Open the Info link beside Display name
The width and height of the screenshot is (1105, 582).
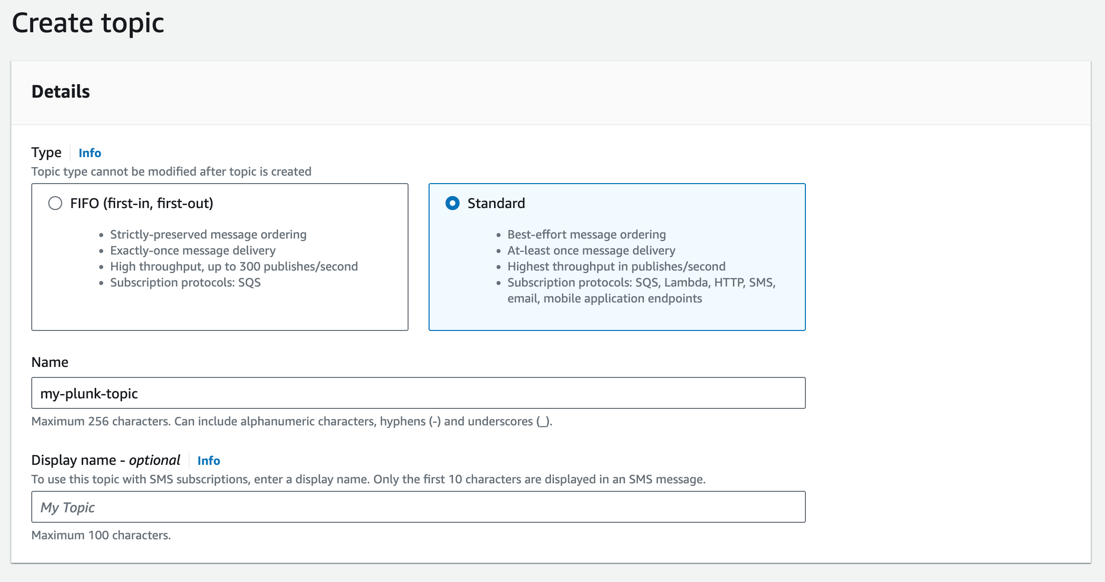(208, 461)
